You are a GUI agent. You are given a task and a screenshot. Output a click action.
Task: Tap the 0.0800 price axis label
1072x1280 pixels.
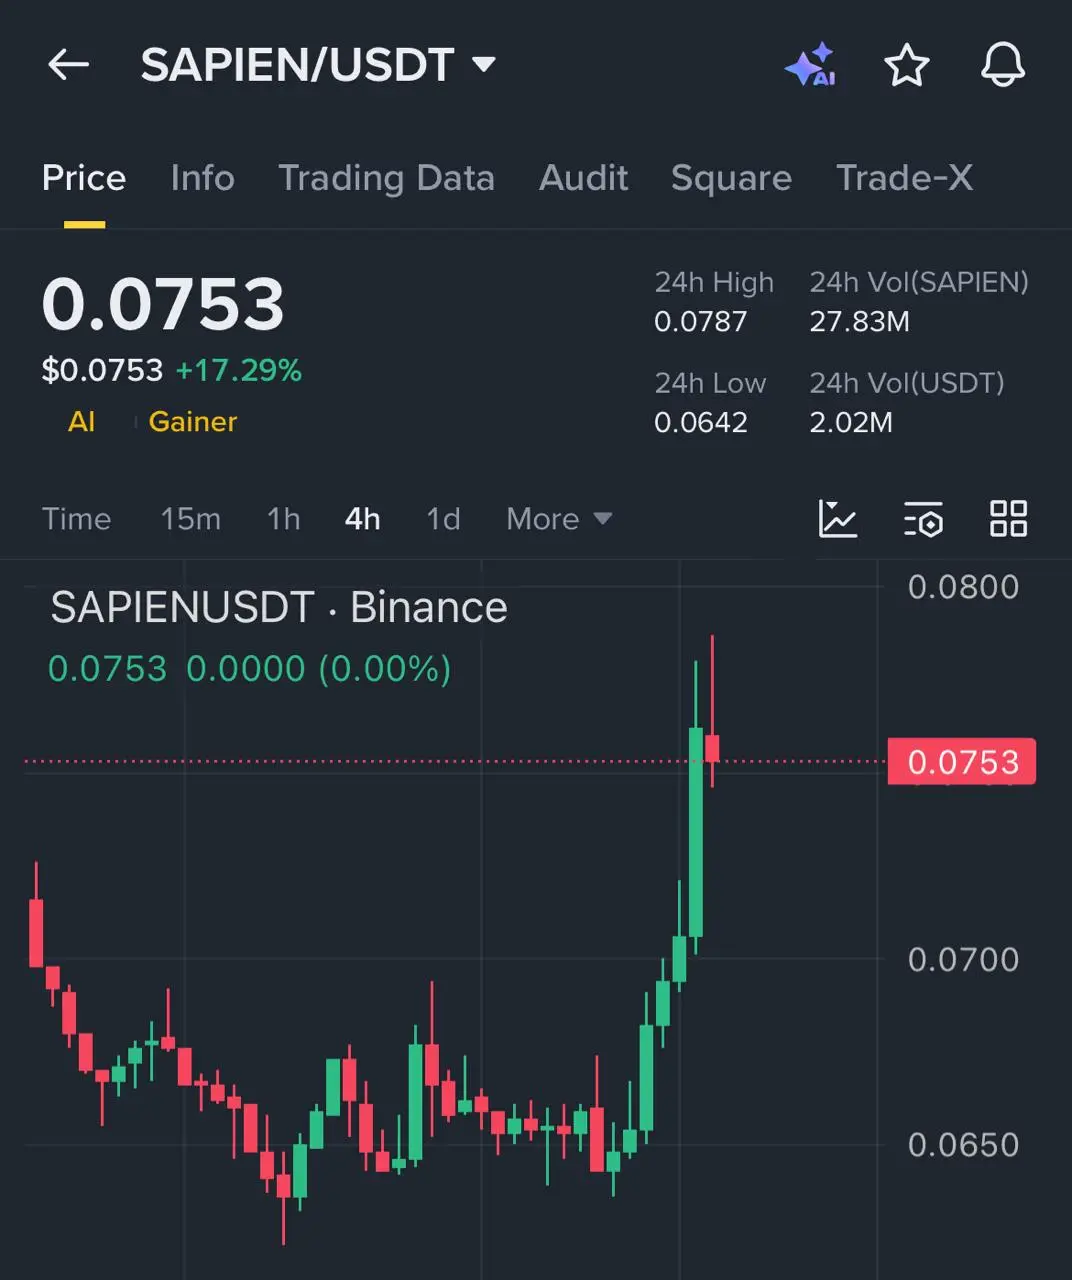963,587
